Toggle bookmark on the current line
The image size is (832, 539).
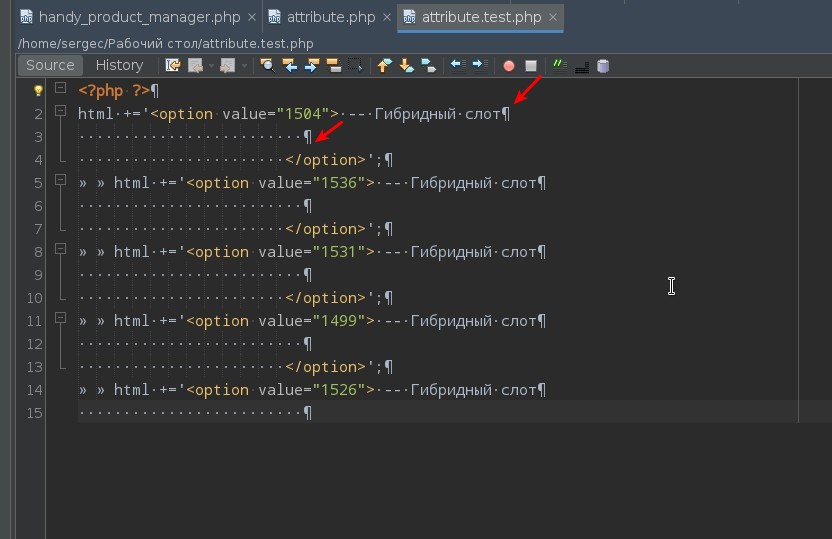tap(428, 66)
